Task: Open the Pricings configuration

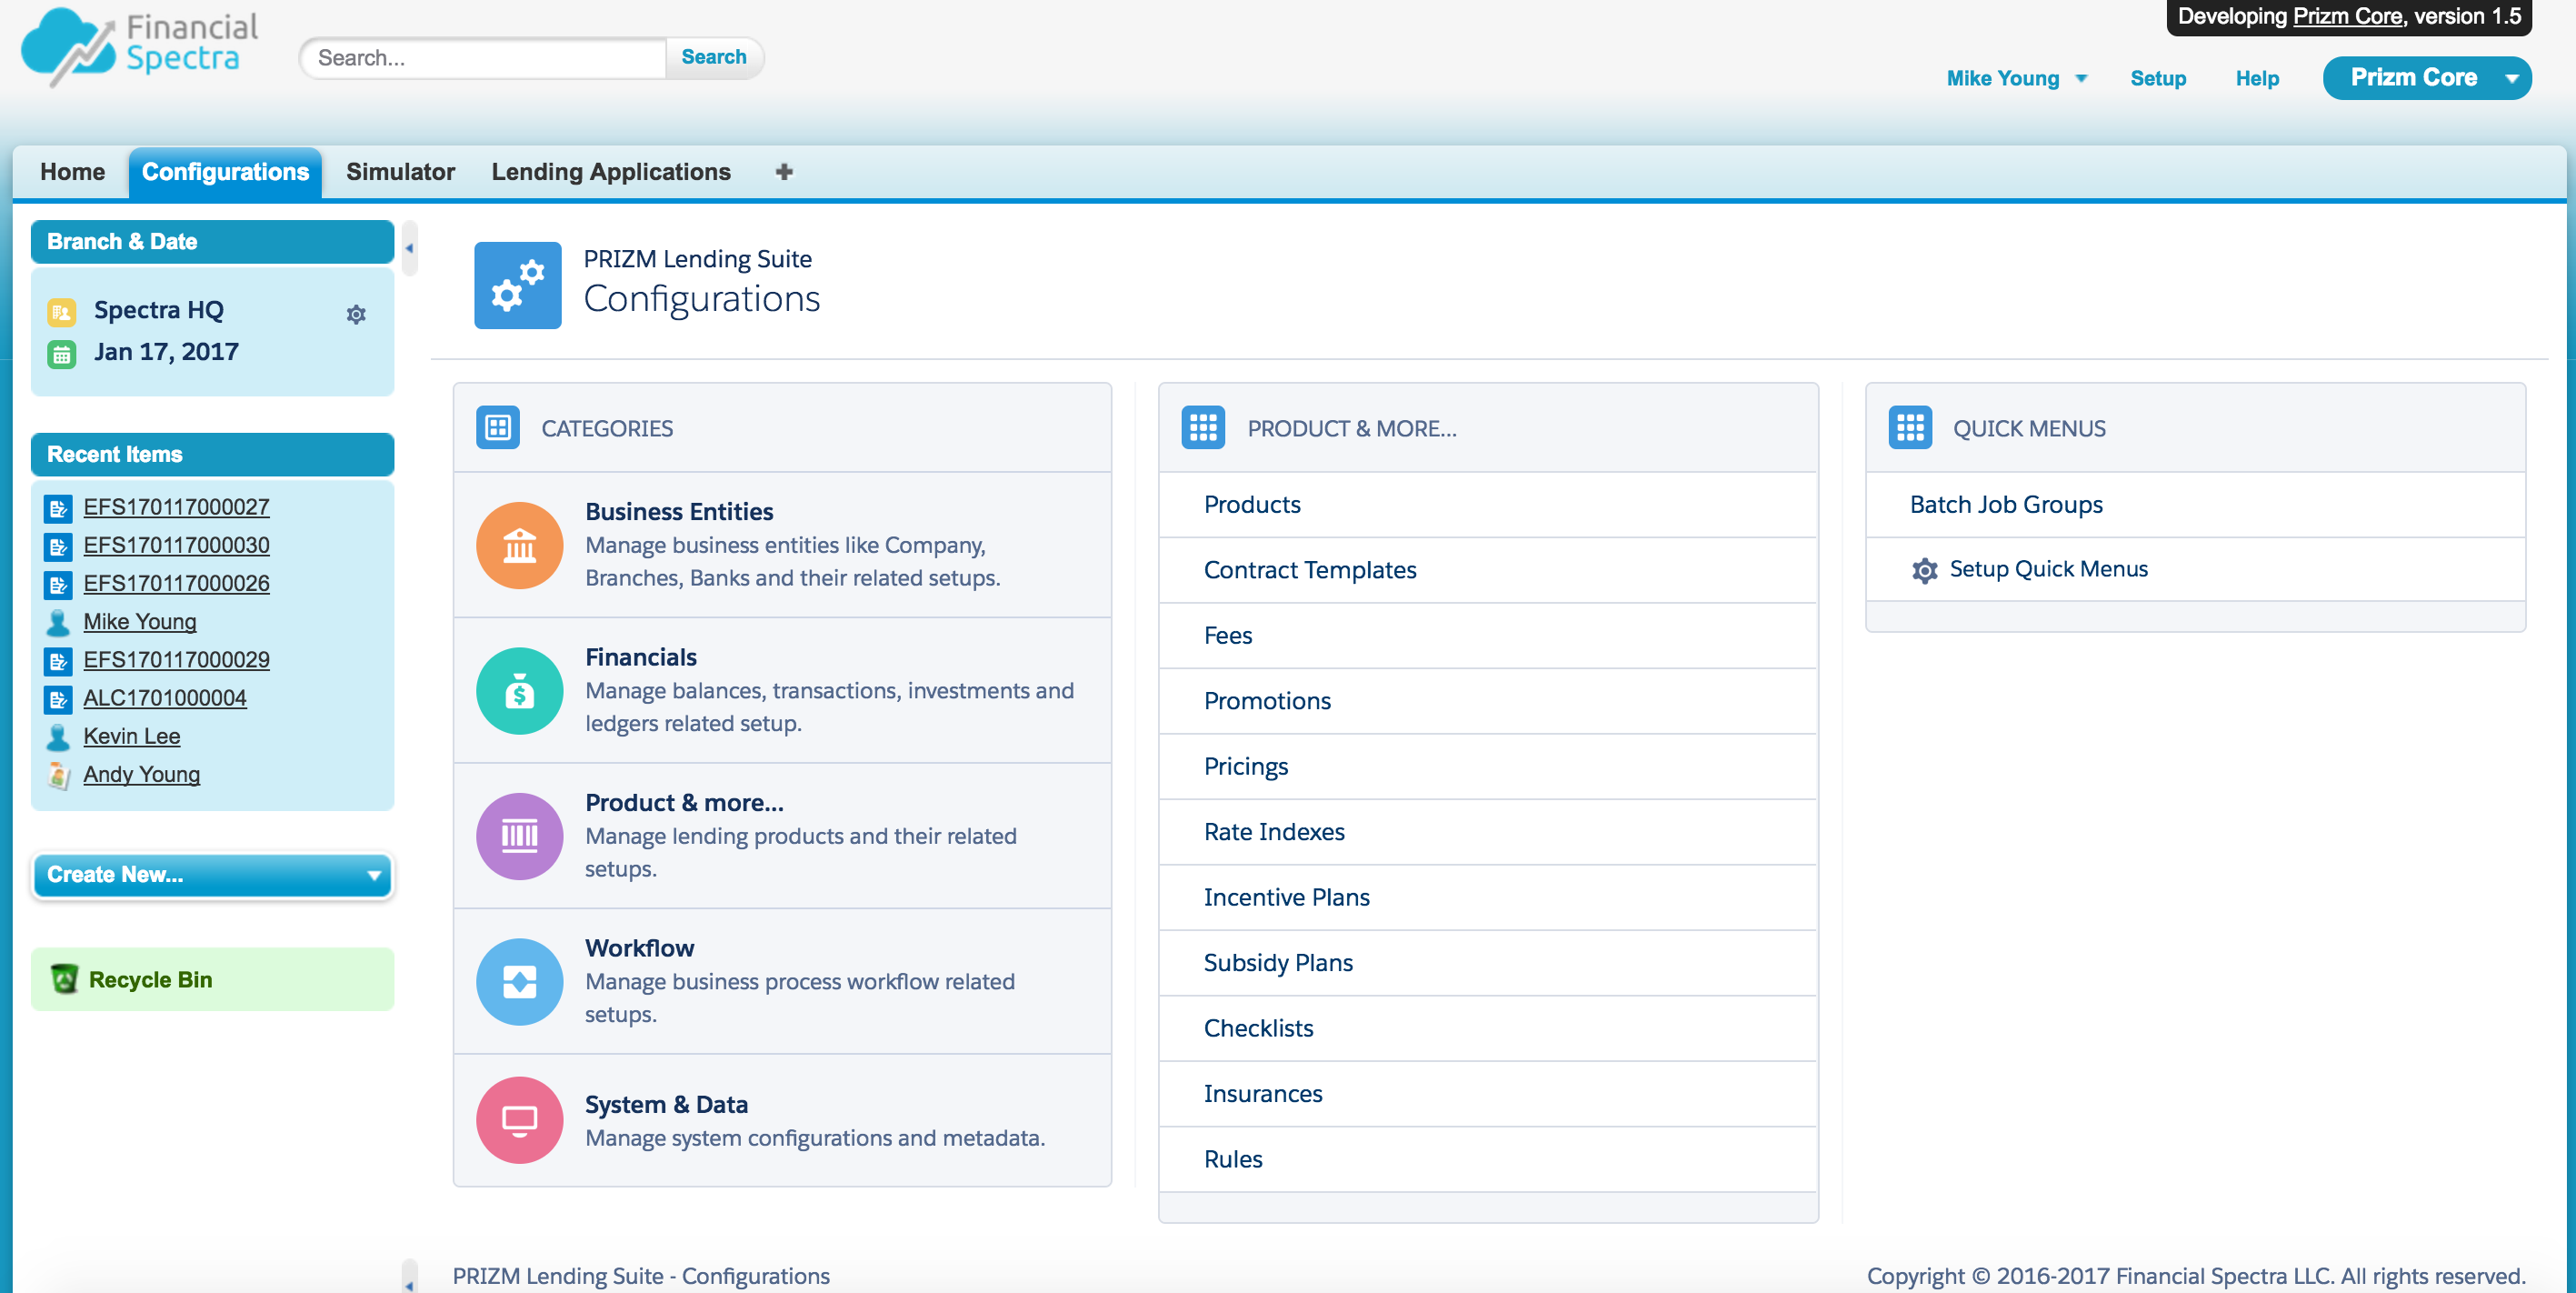Action: (1246, 767)
